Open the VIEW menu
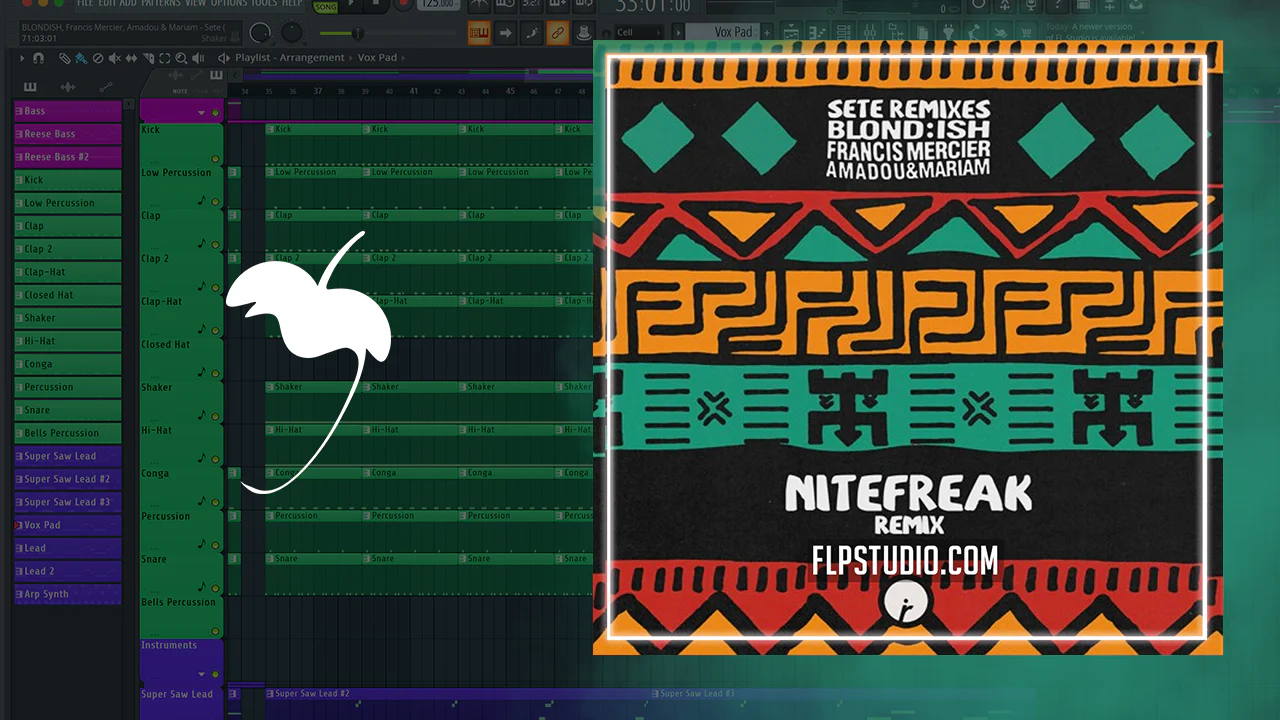Viewport: 1280px width, 720px height. point(195,3)
